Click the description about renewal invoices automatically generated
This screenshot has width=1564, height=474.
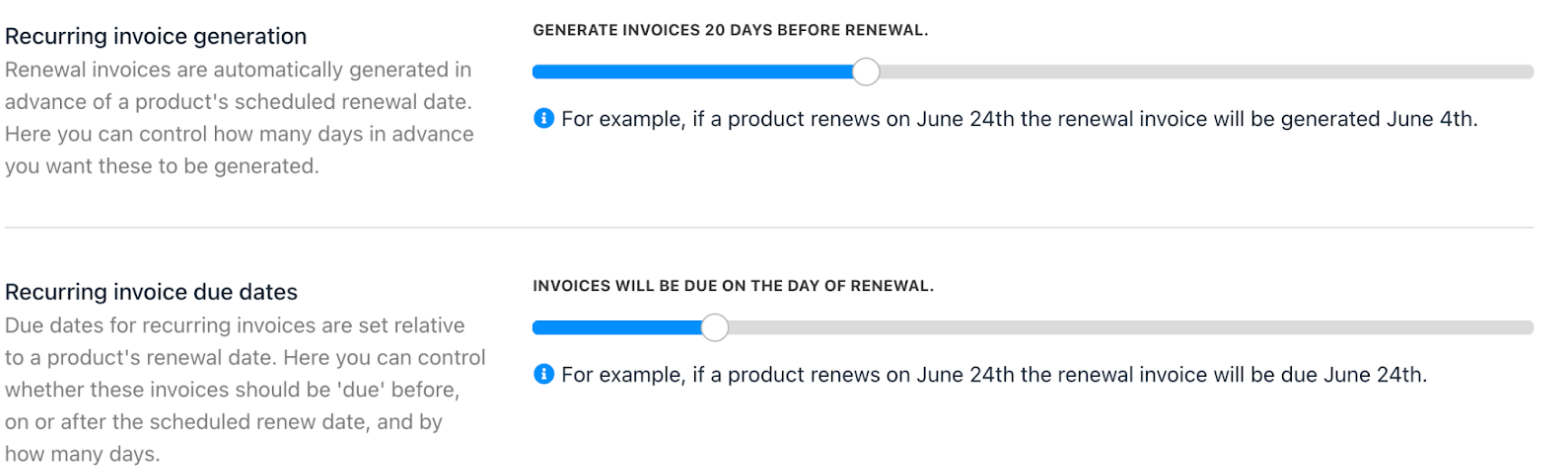240,119
